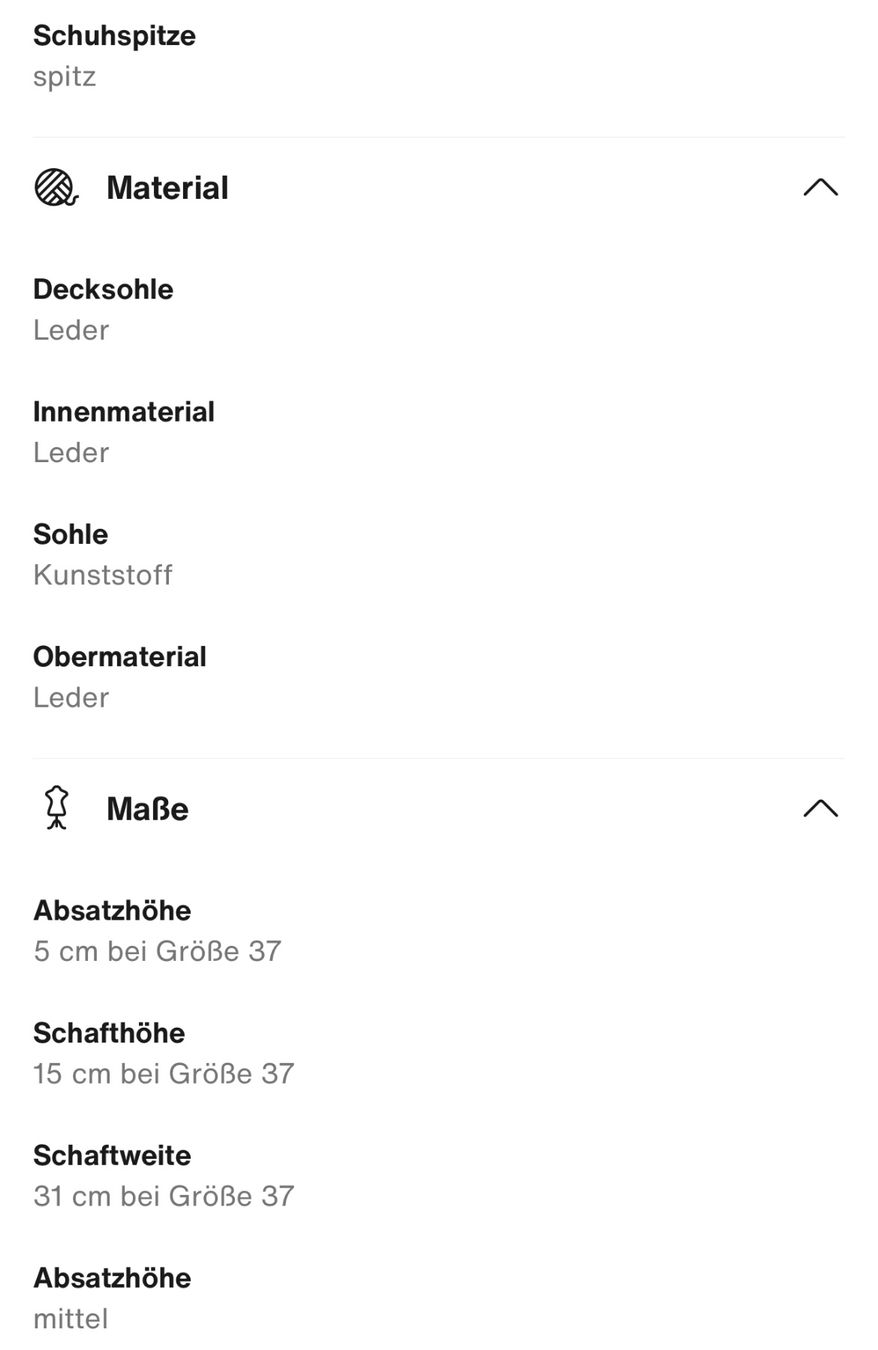Collapse the Maße section chevron
The height and width of the screenshot is (1350, 878).
pos(820,808)
